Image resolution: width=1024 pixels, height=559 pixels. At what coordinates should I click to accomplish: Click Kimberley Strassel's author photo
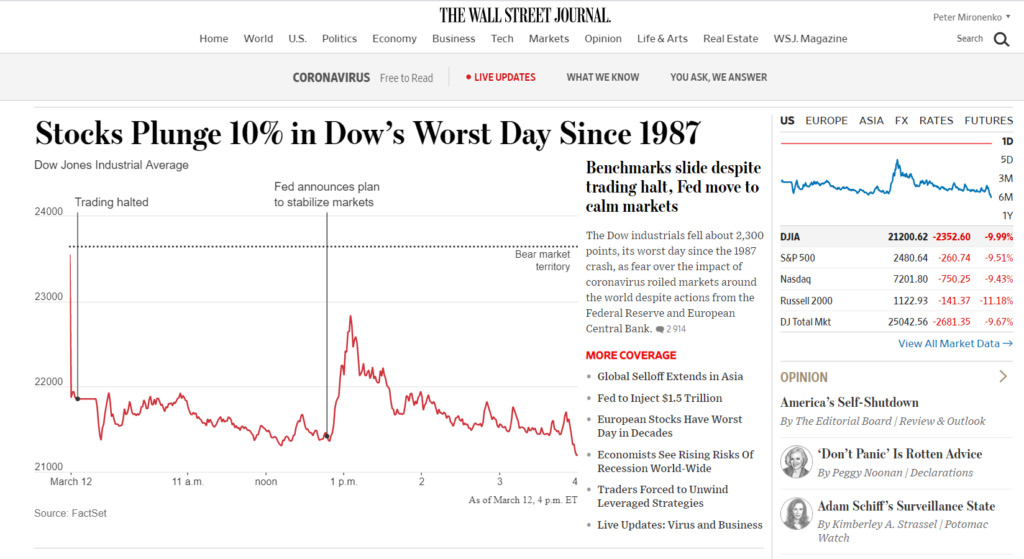point(796,514)
